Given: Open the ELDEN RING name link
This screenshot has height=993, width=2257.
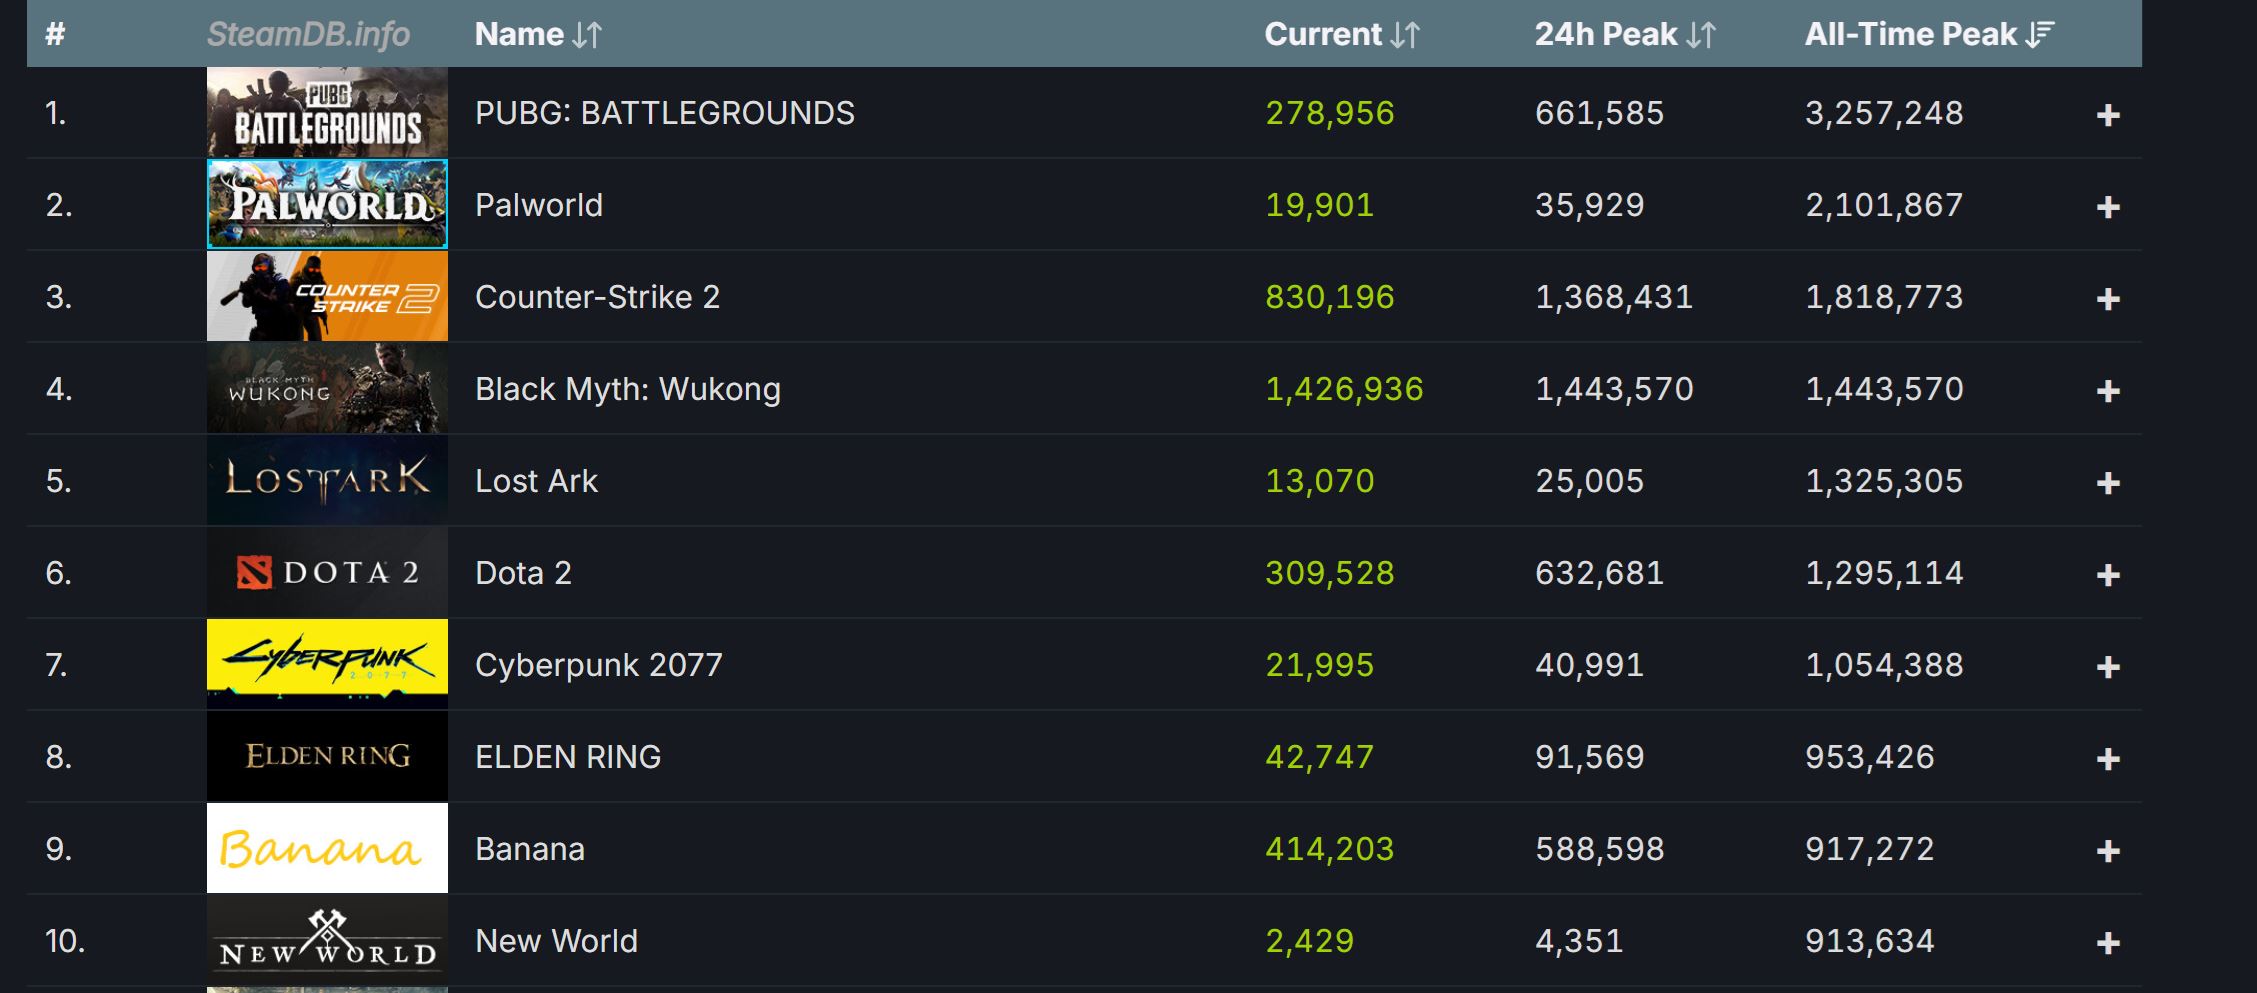Looking at the screenshot, I should [568, 757].
